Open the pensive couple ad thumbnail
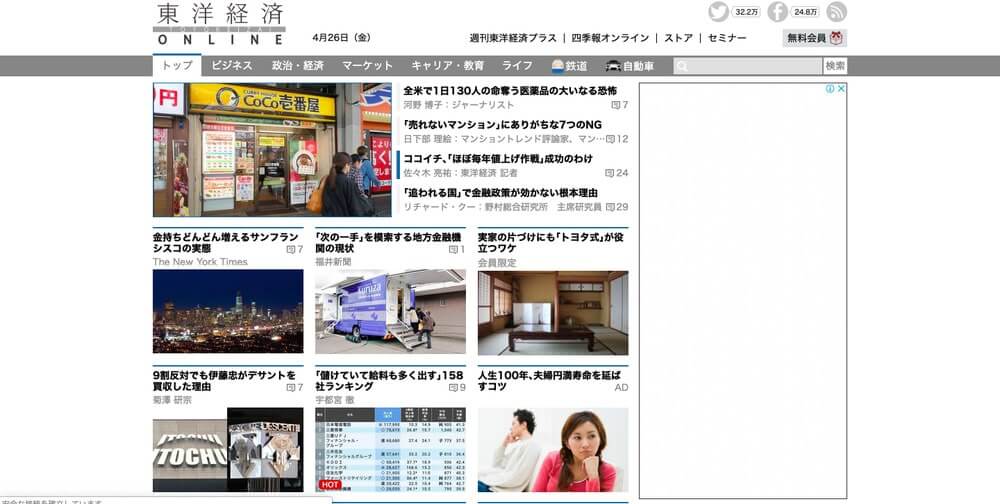Image resolution: width=1000 pixels, height=504 pixels. (x=553, y=450)
